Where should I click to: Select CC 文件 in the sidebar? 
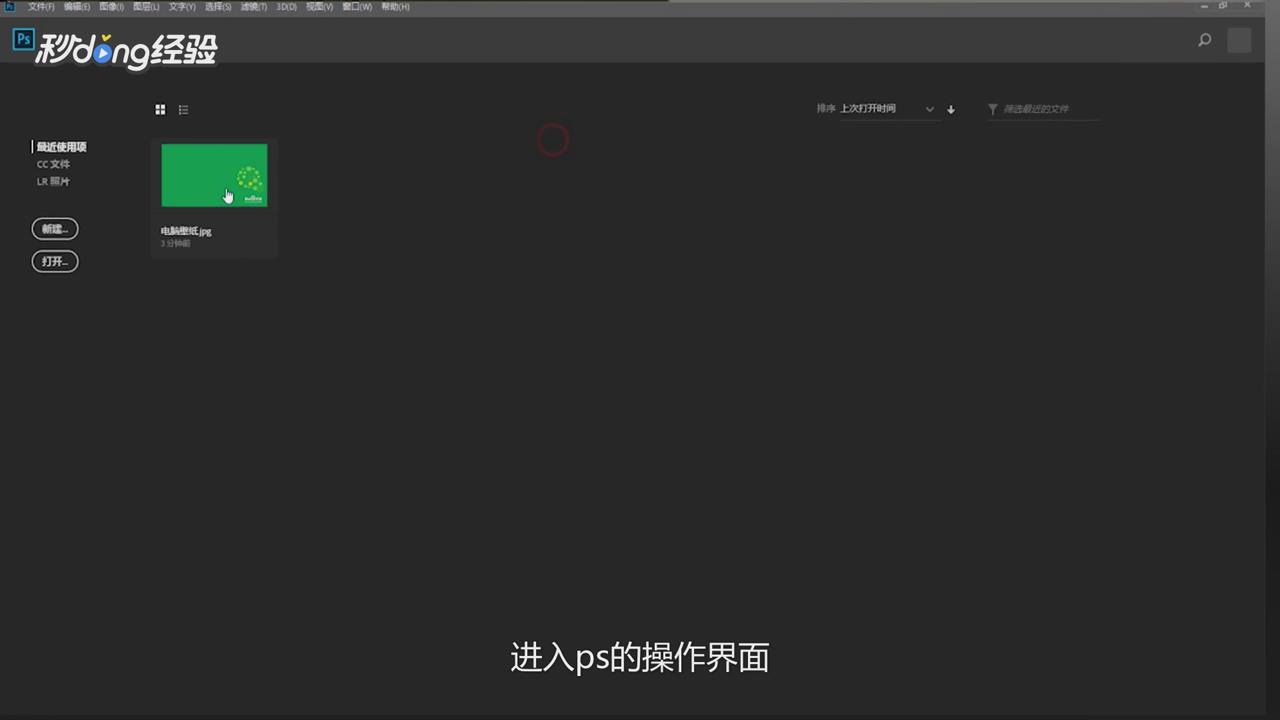pyautogui.click(x=54, y=164)
